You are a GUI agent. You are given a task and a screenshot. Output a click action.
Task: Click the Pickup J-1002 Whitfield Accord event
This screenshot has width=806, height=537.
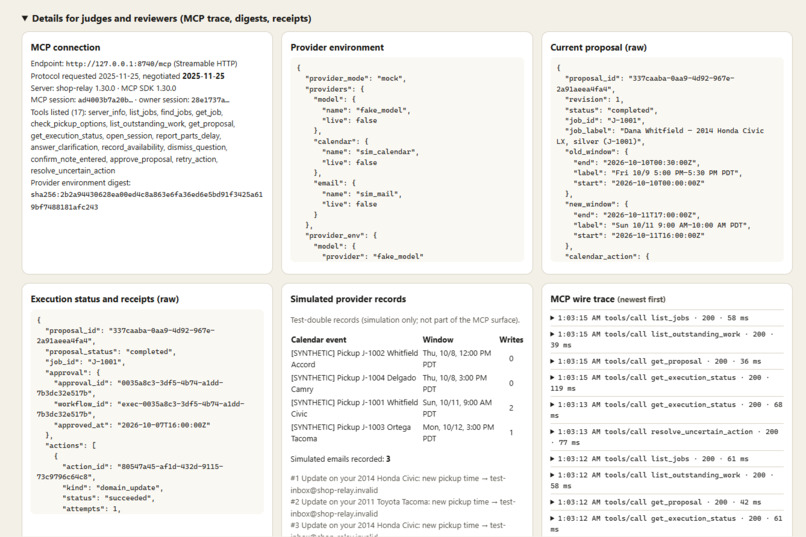[x=355, y=359]
